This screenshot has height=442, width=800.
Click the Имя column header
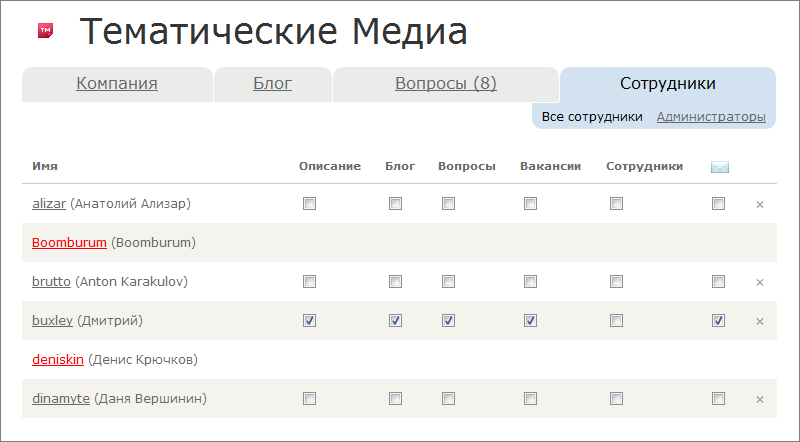tap(45, 166)
